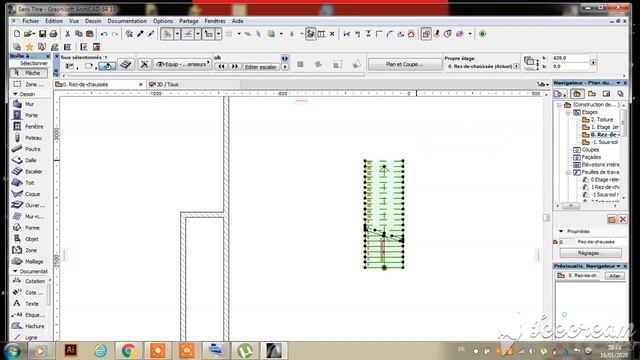Open the Propre étage Rez-de-chaussée dropdown
640x360 pixels.
point(516,66)
